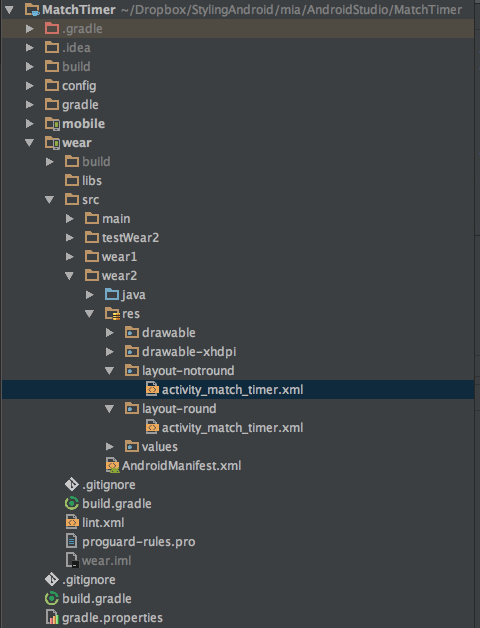480x628 pixels.
Task: Click the wear build.gradle green icon
Action: pyautogui.click(x=72, y=503)
